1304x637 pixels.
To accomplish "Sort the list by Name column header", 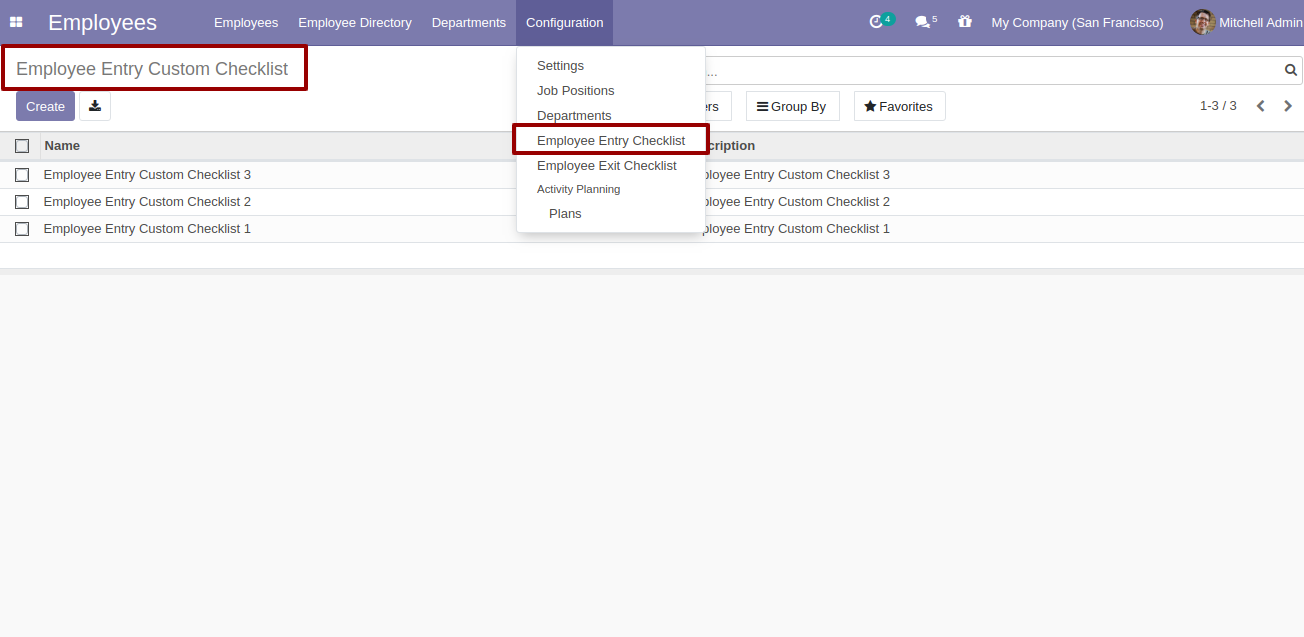I will (62, 146).
